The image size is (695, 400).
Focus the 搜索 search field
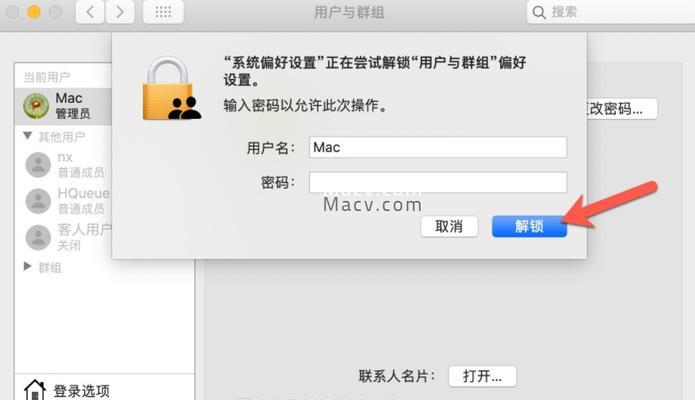pos(611,12)
